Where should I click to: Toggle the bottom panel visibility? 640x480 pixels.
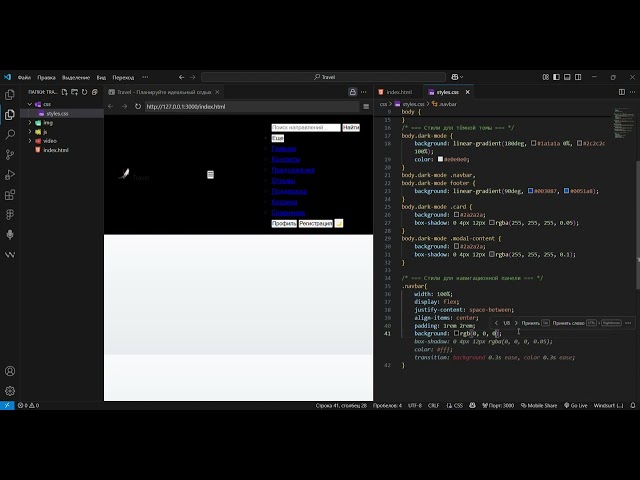(x=567, y=77)
